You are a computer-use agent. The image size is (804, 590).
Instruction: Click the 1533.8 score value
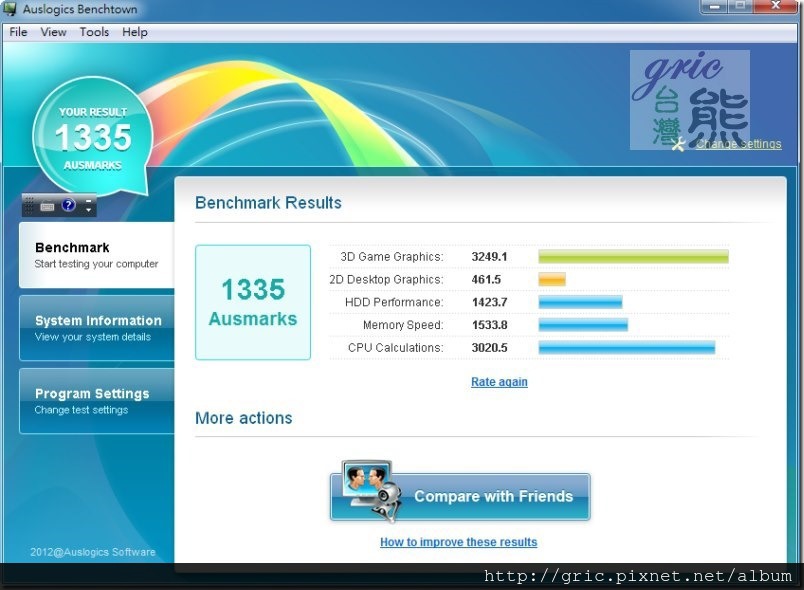tap(489, 325)
